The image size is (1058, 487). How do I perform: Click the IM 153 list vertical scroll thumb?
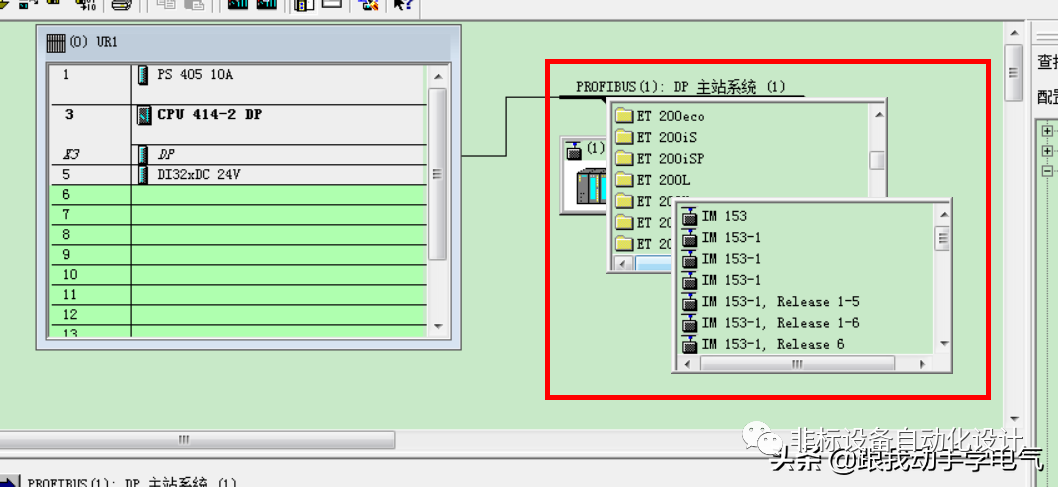click(x=944, y=238)
